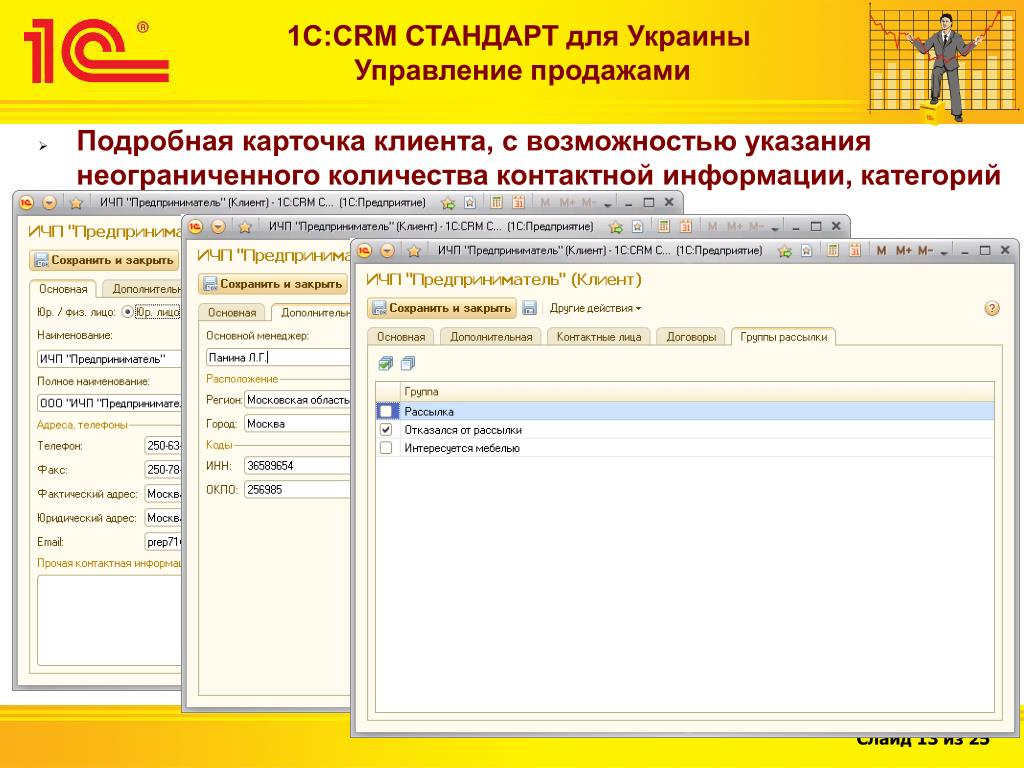This screenshot has height=768, width=1024.
Task: Click Основной менеджер field with Панина Л.Г.
Action: pyautogui.click(x=278, y=357)
